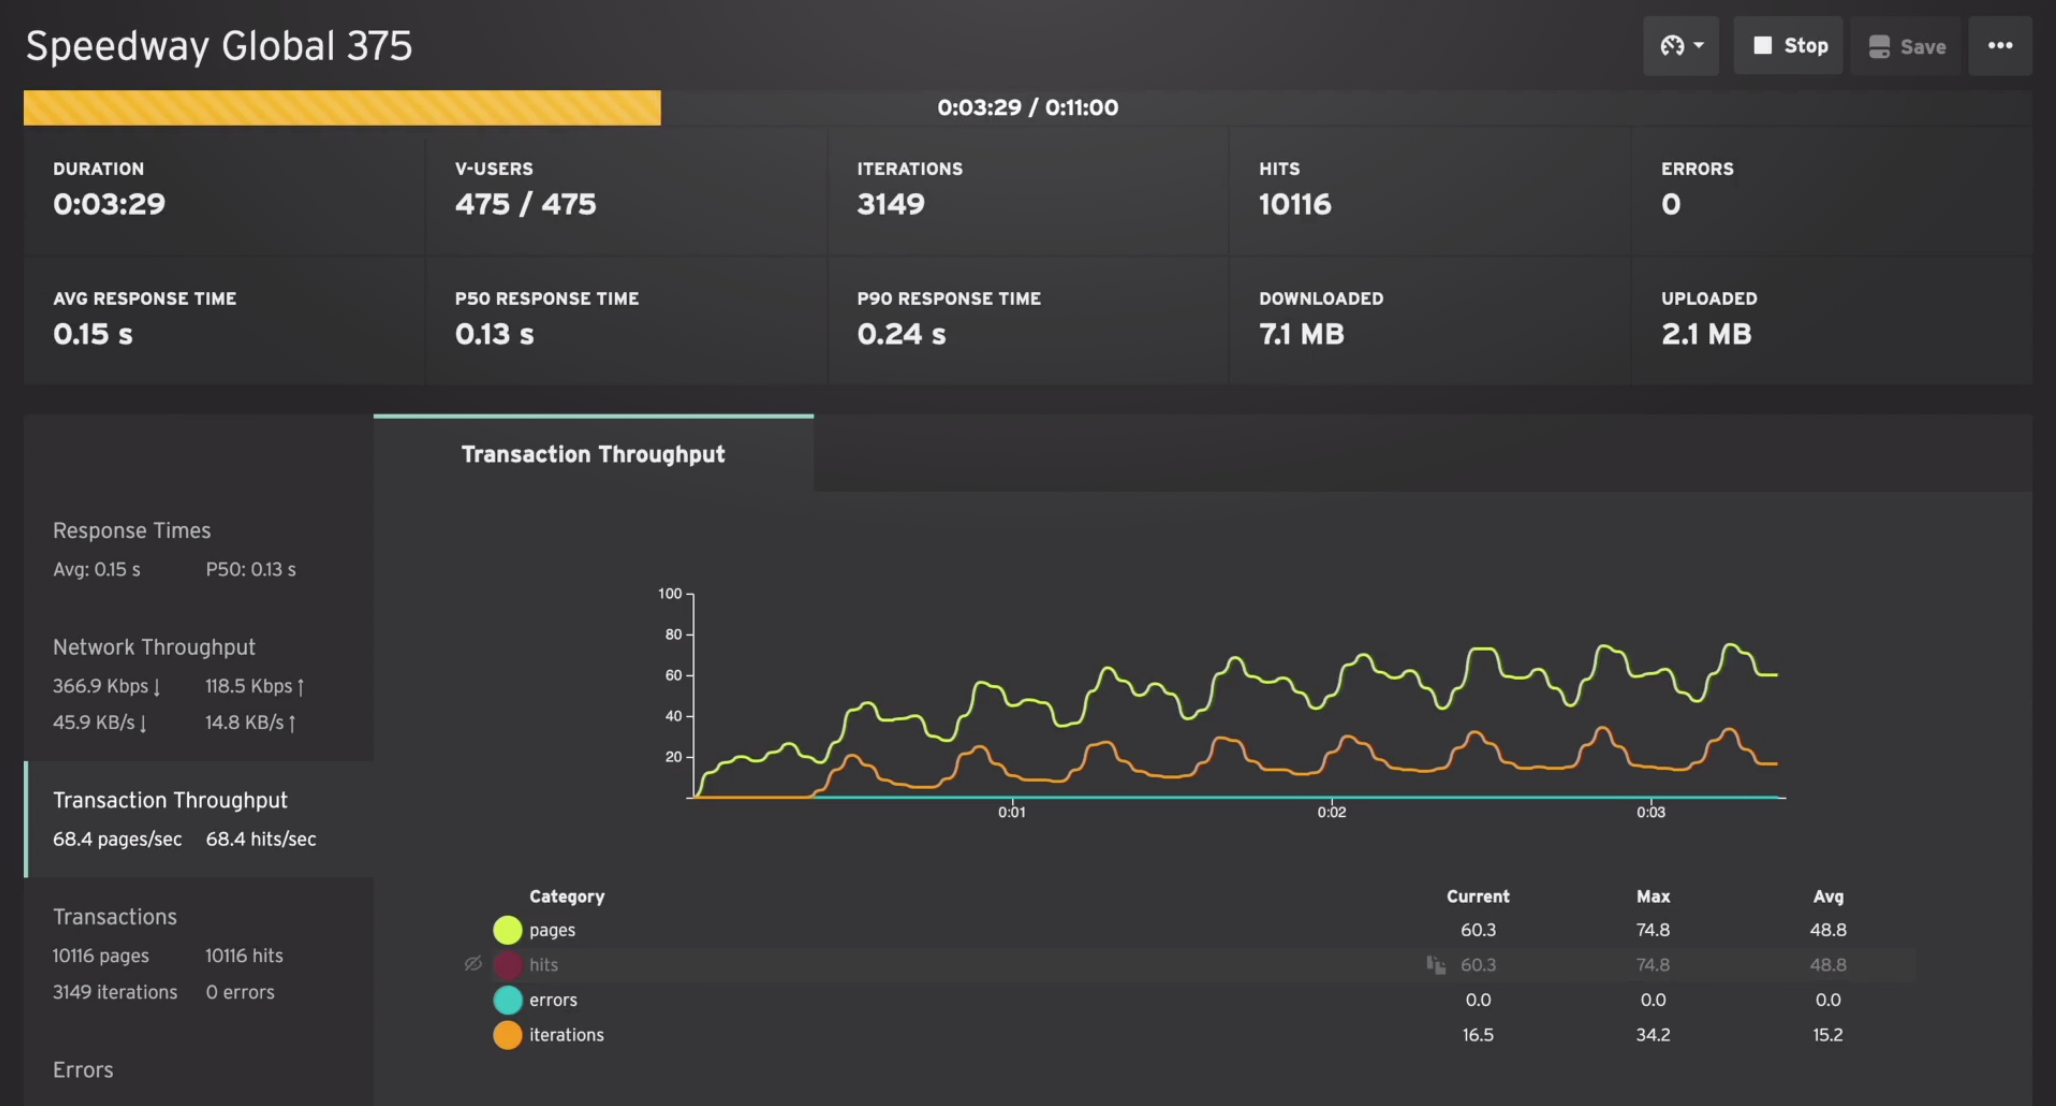Screen dimensions: 2056x1106
Task: Click the Stop button to halt test
Action: (1788, 45)
